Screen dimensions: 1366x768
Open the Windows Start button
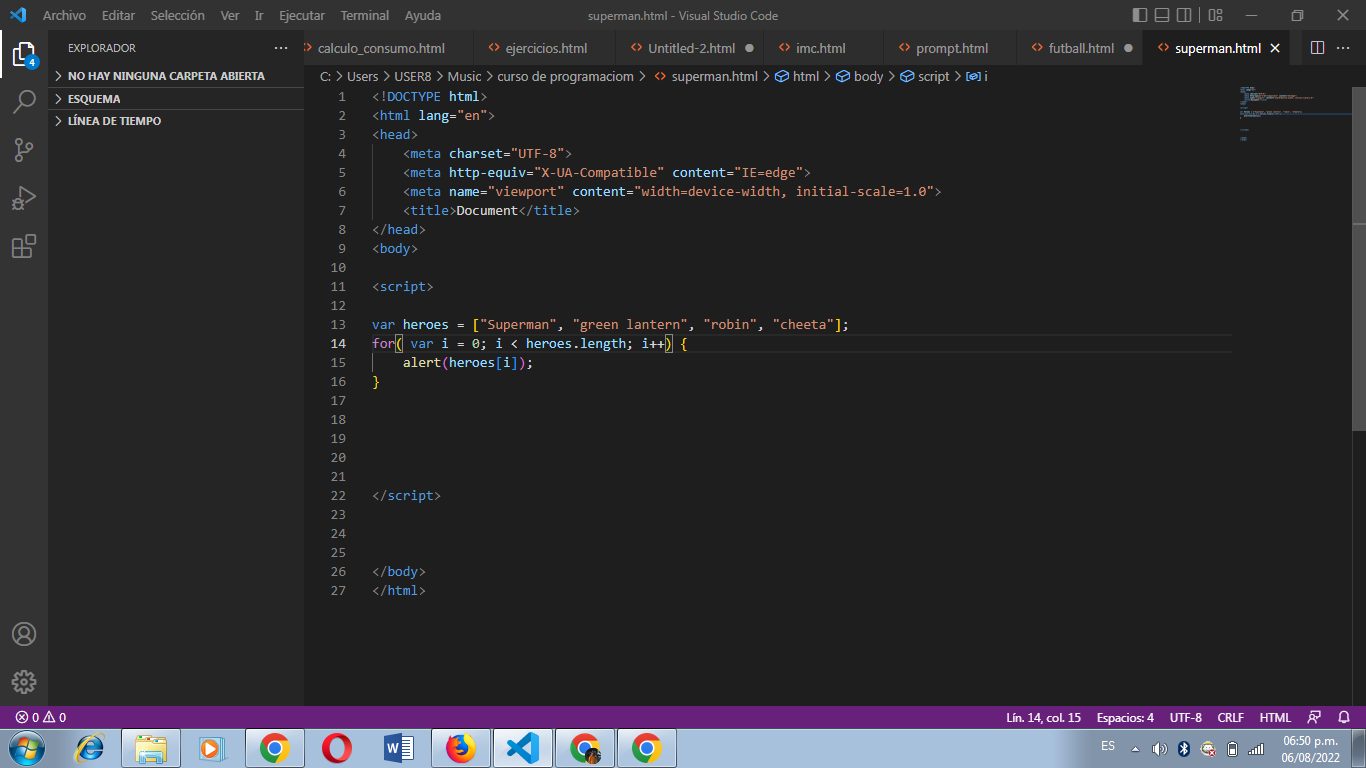click(27, 748)
